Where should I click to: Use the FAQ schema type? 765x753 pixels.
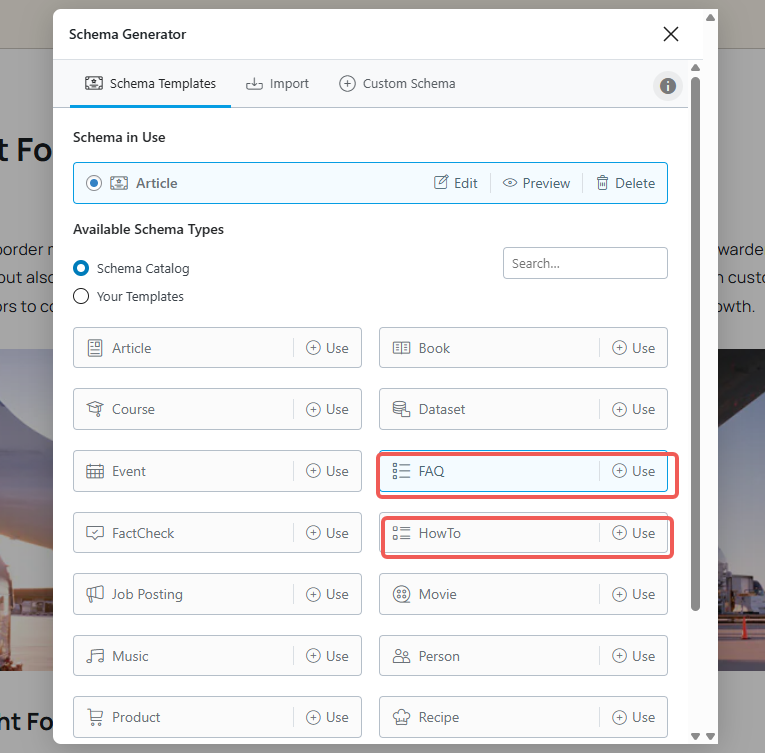point(634,471)
